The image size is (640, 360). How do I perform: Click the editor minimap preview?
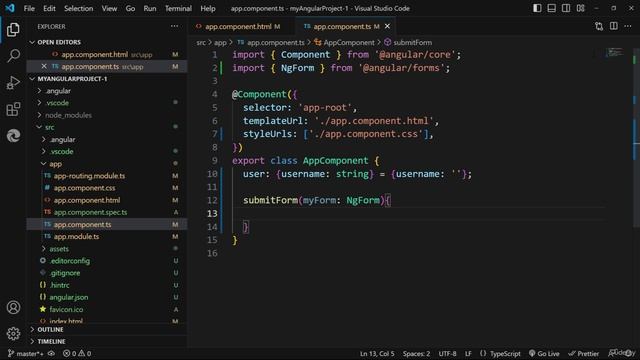[614, 52]
